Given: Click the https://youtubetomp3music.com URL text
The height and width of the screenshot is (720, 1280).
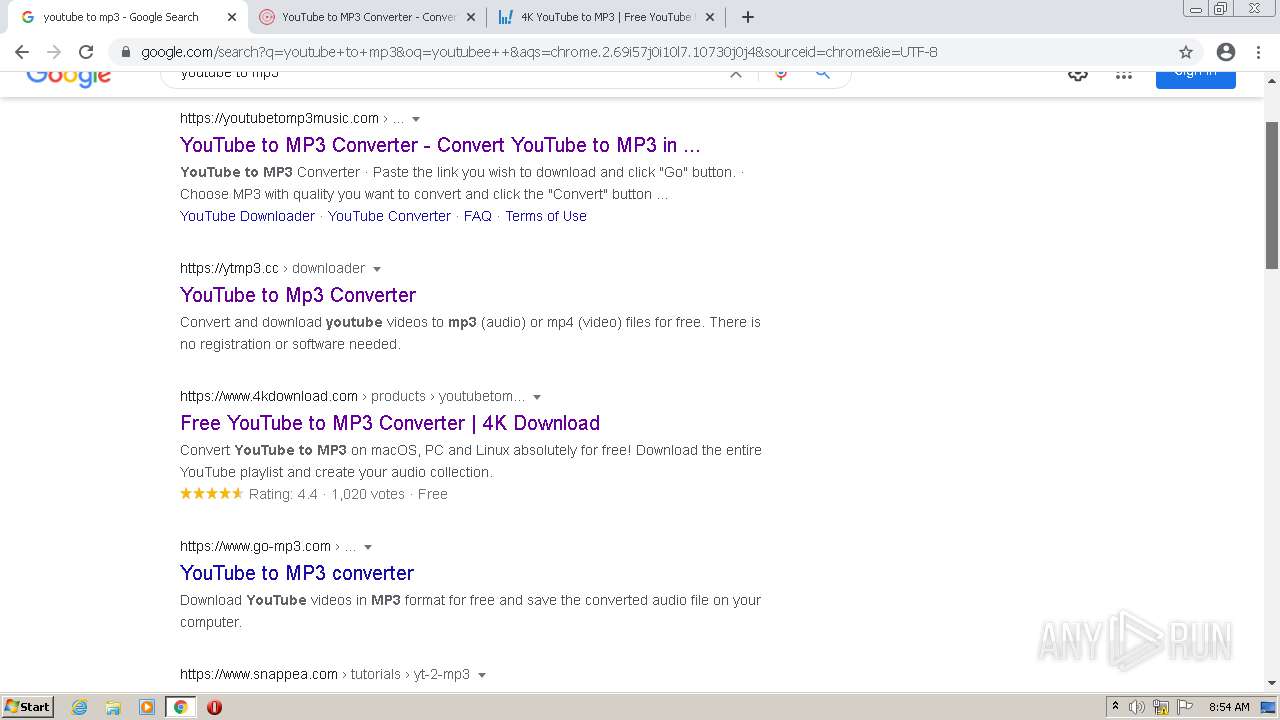Looking at the screenshot, I should point(279,118).
